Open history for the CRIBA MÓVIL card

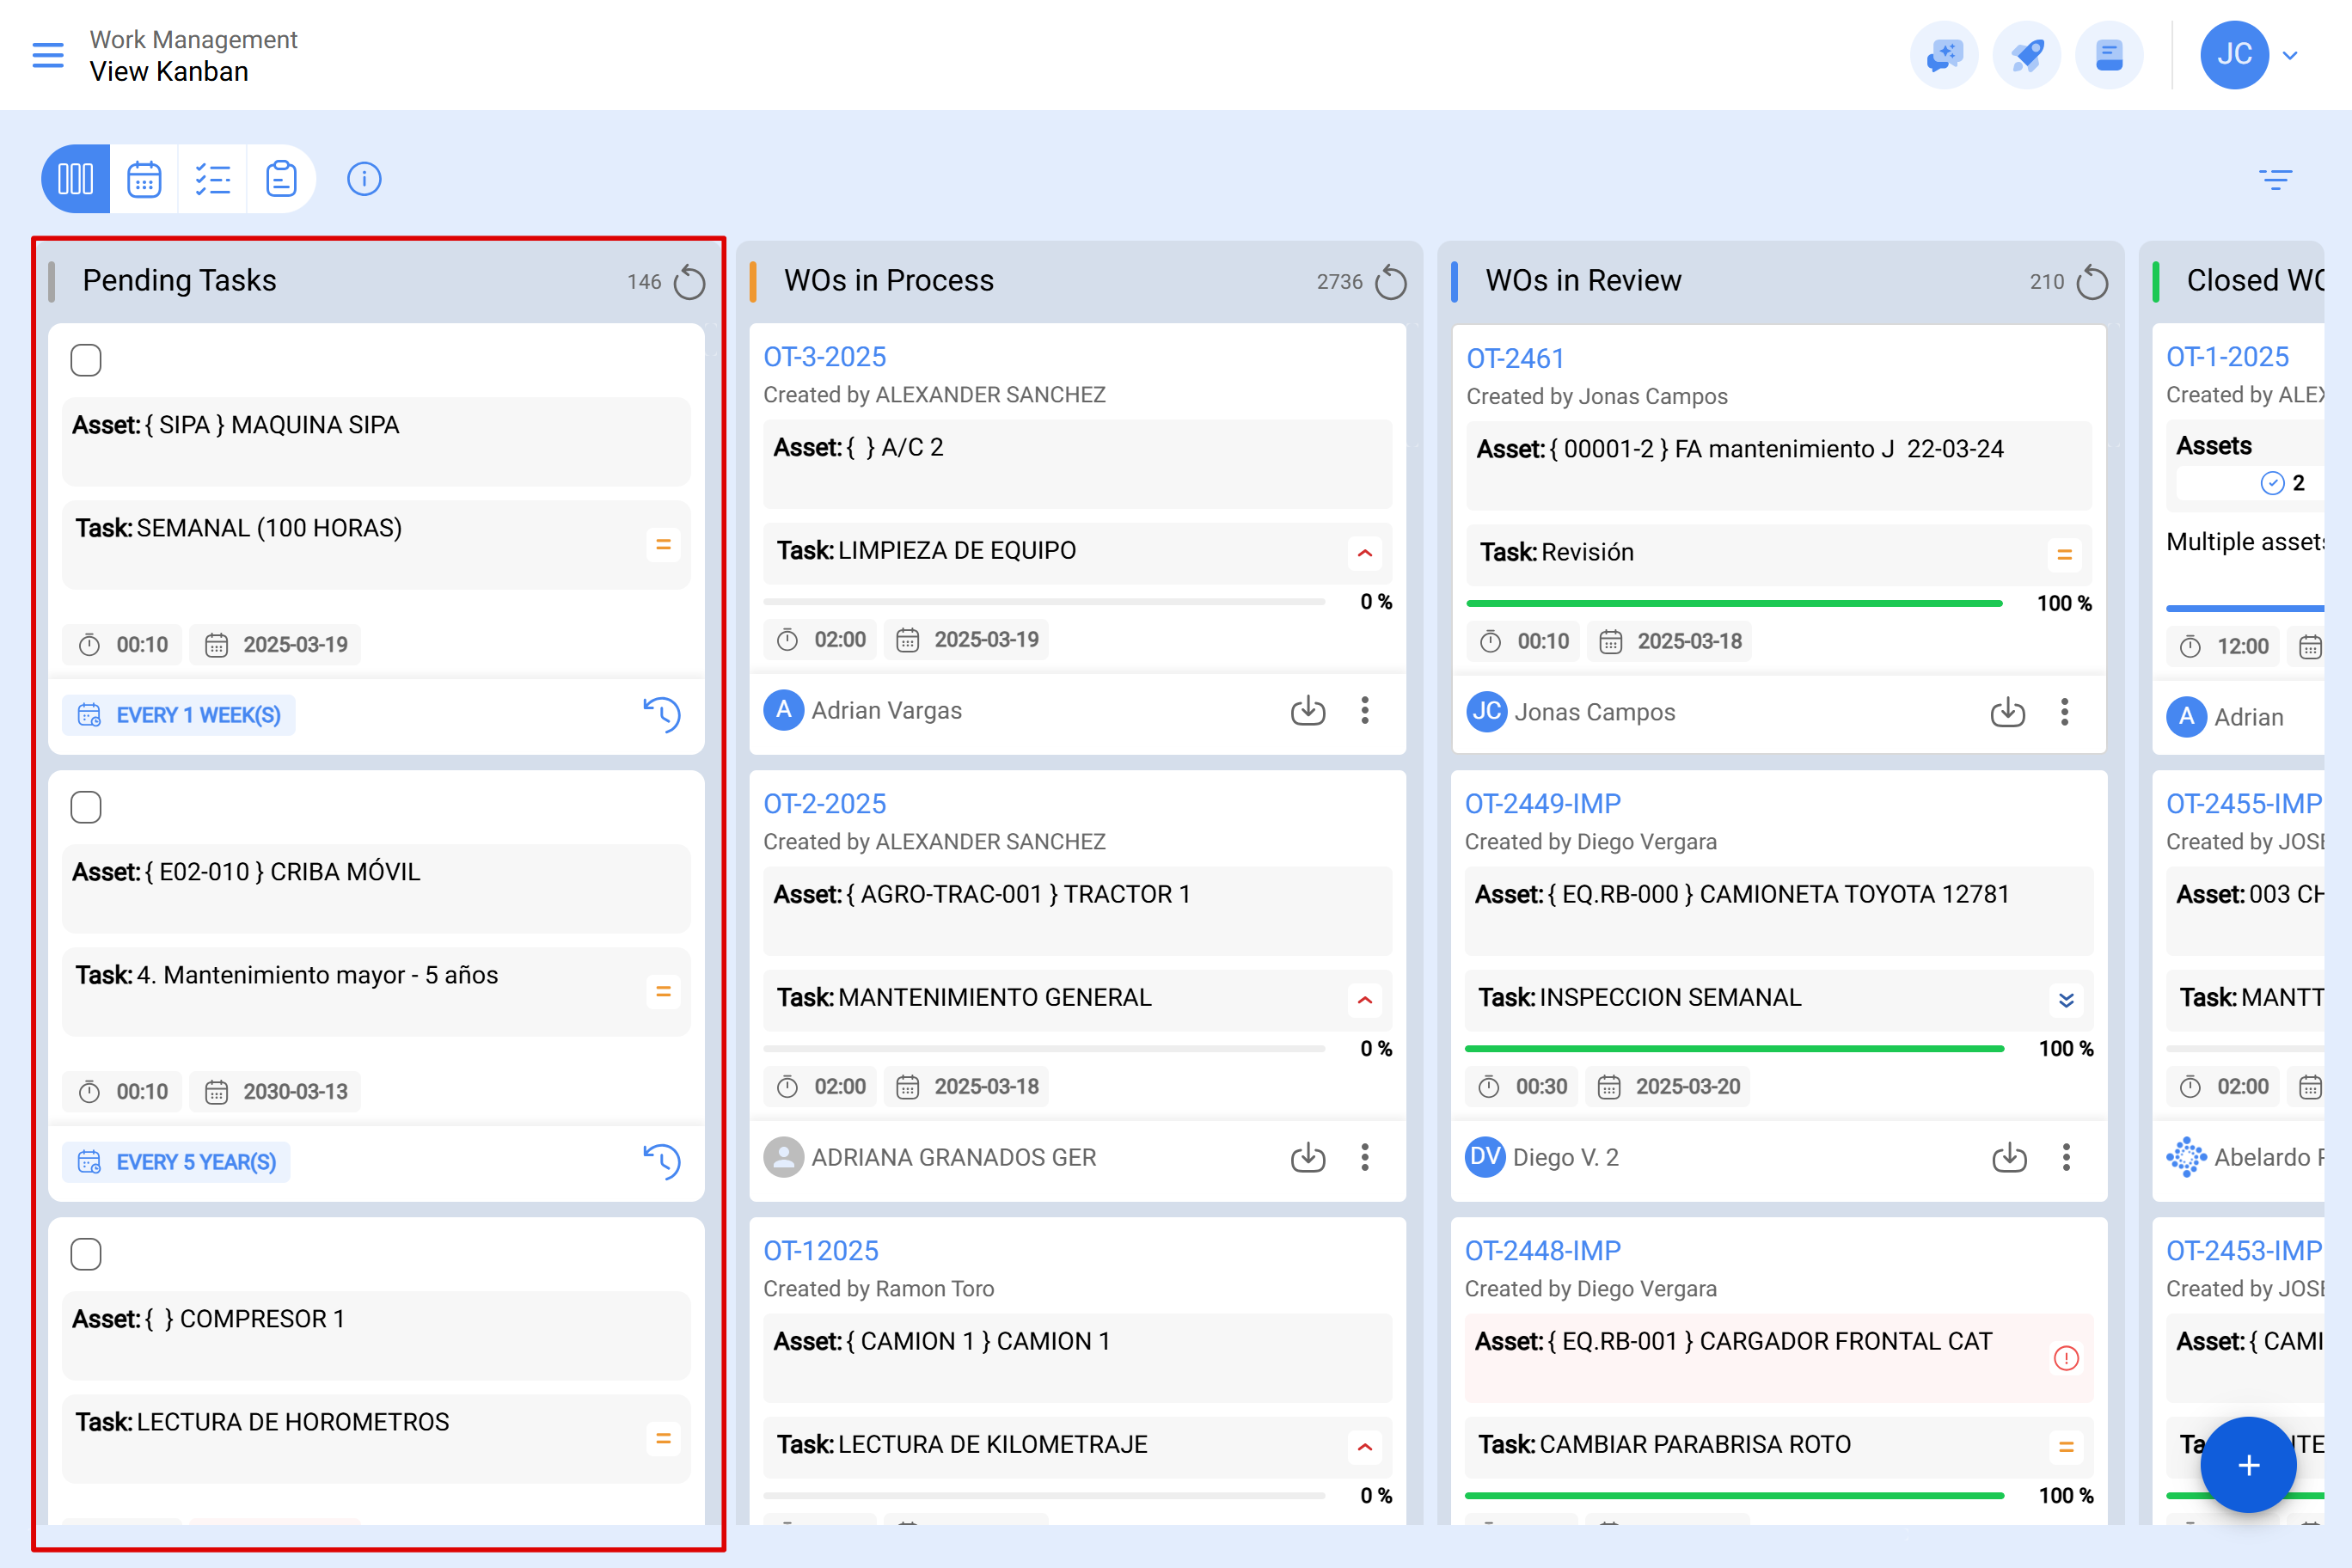pos(661,1161)
